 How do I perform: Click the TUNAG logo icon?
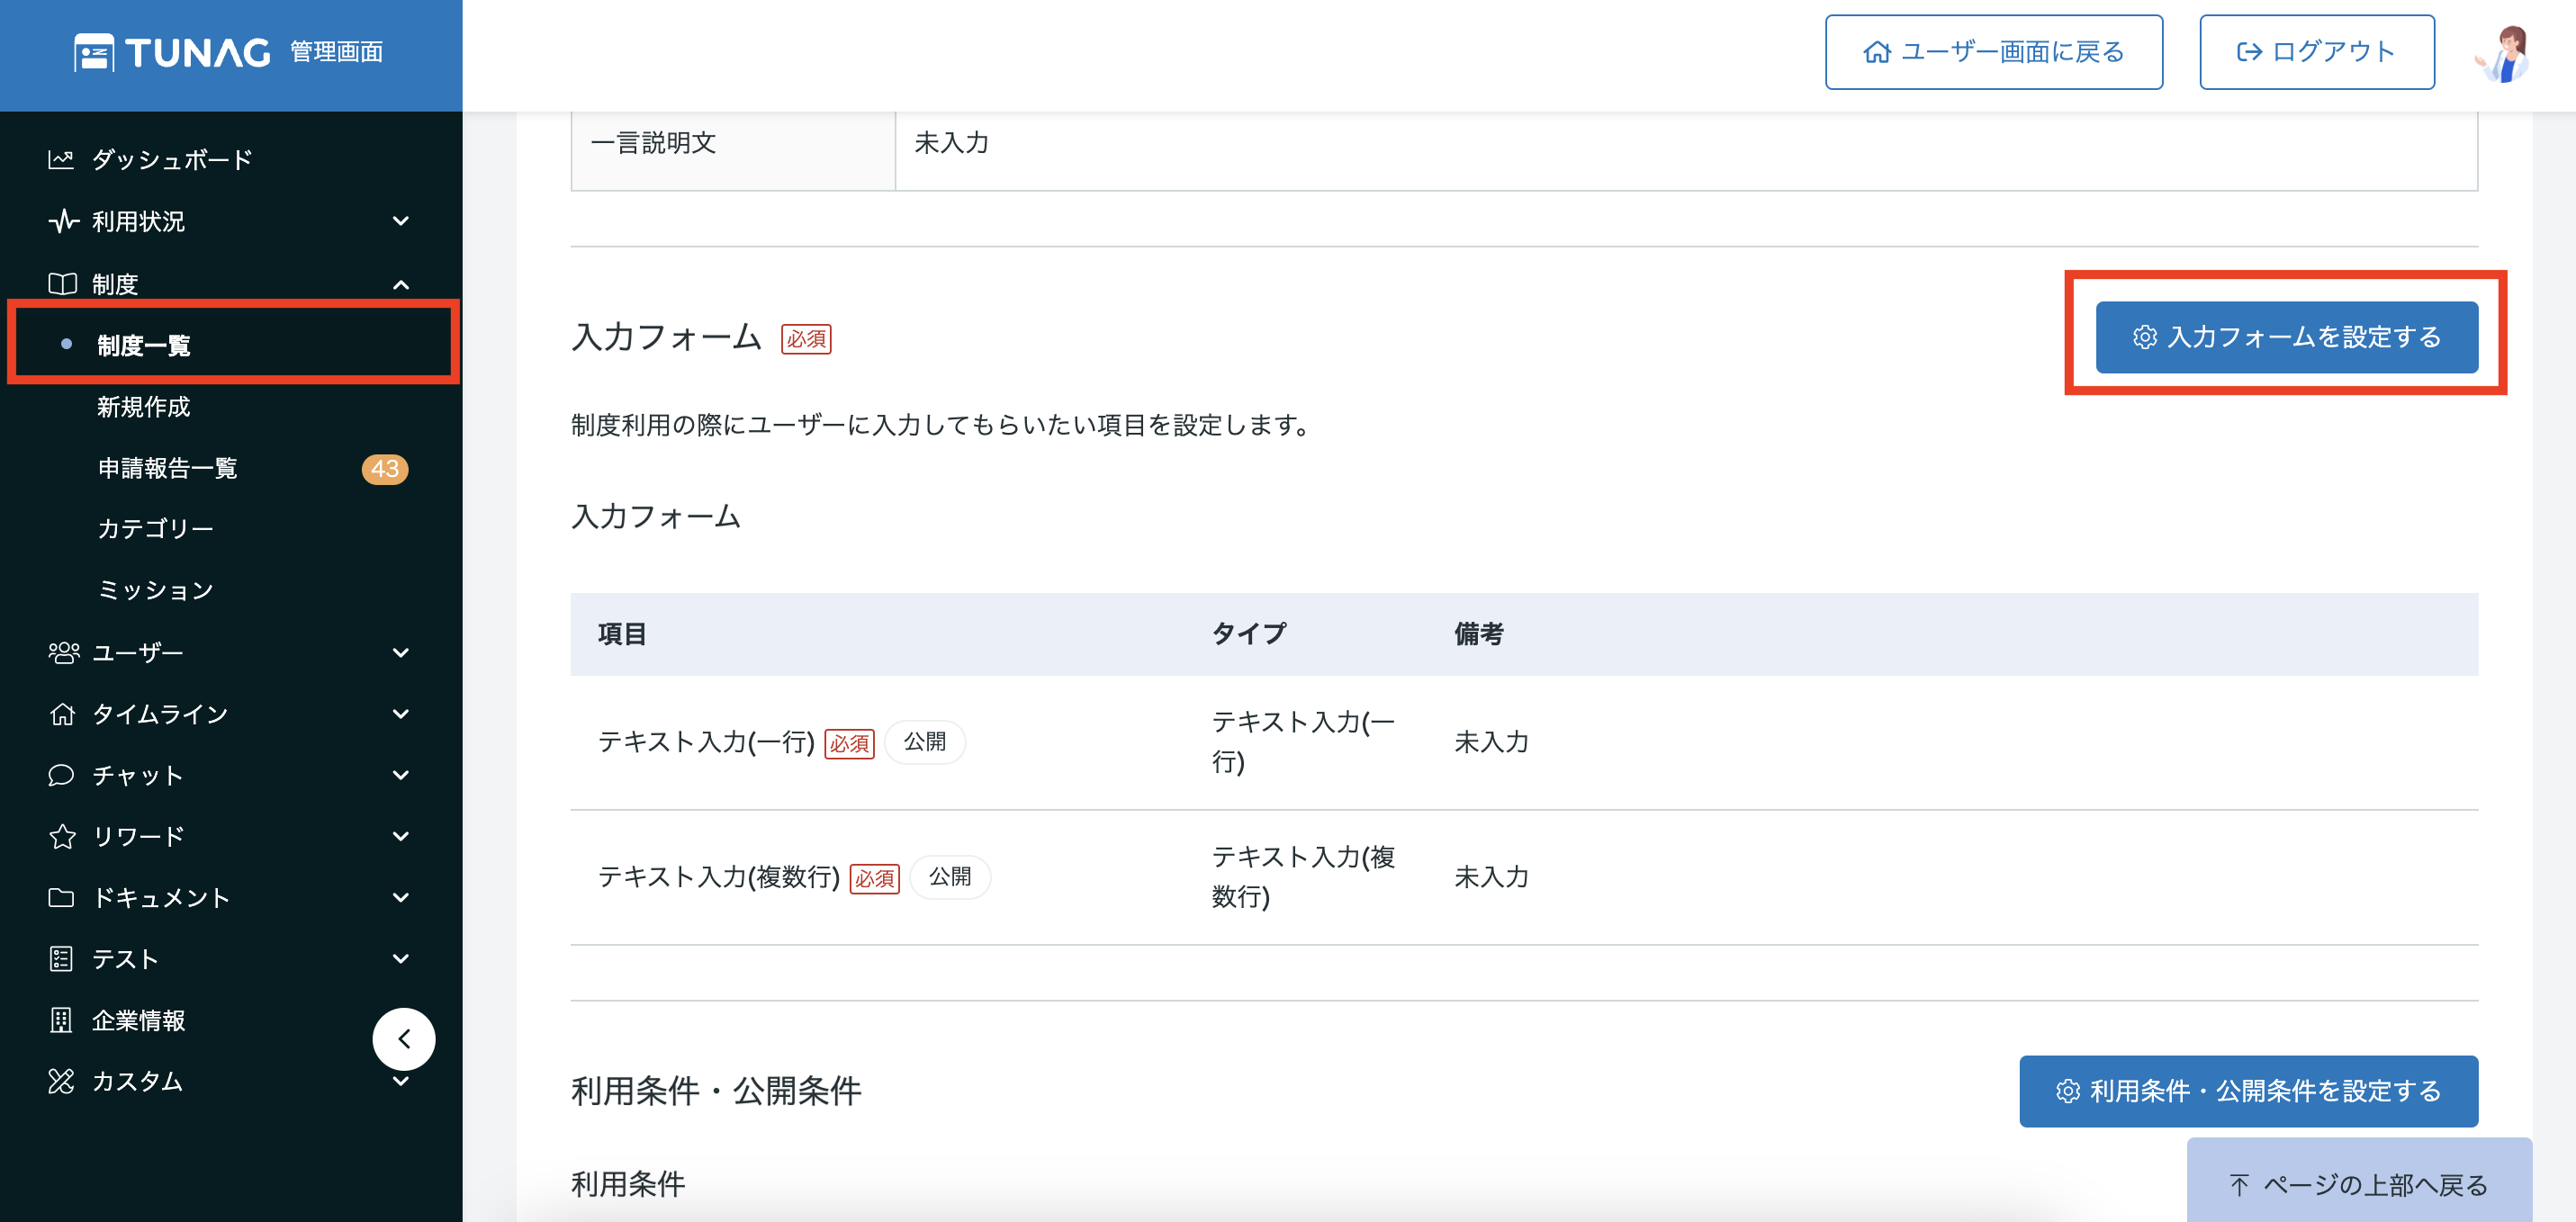(x=94, y=52)
